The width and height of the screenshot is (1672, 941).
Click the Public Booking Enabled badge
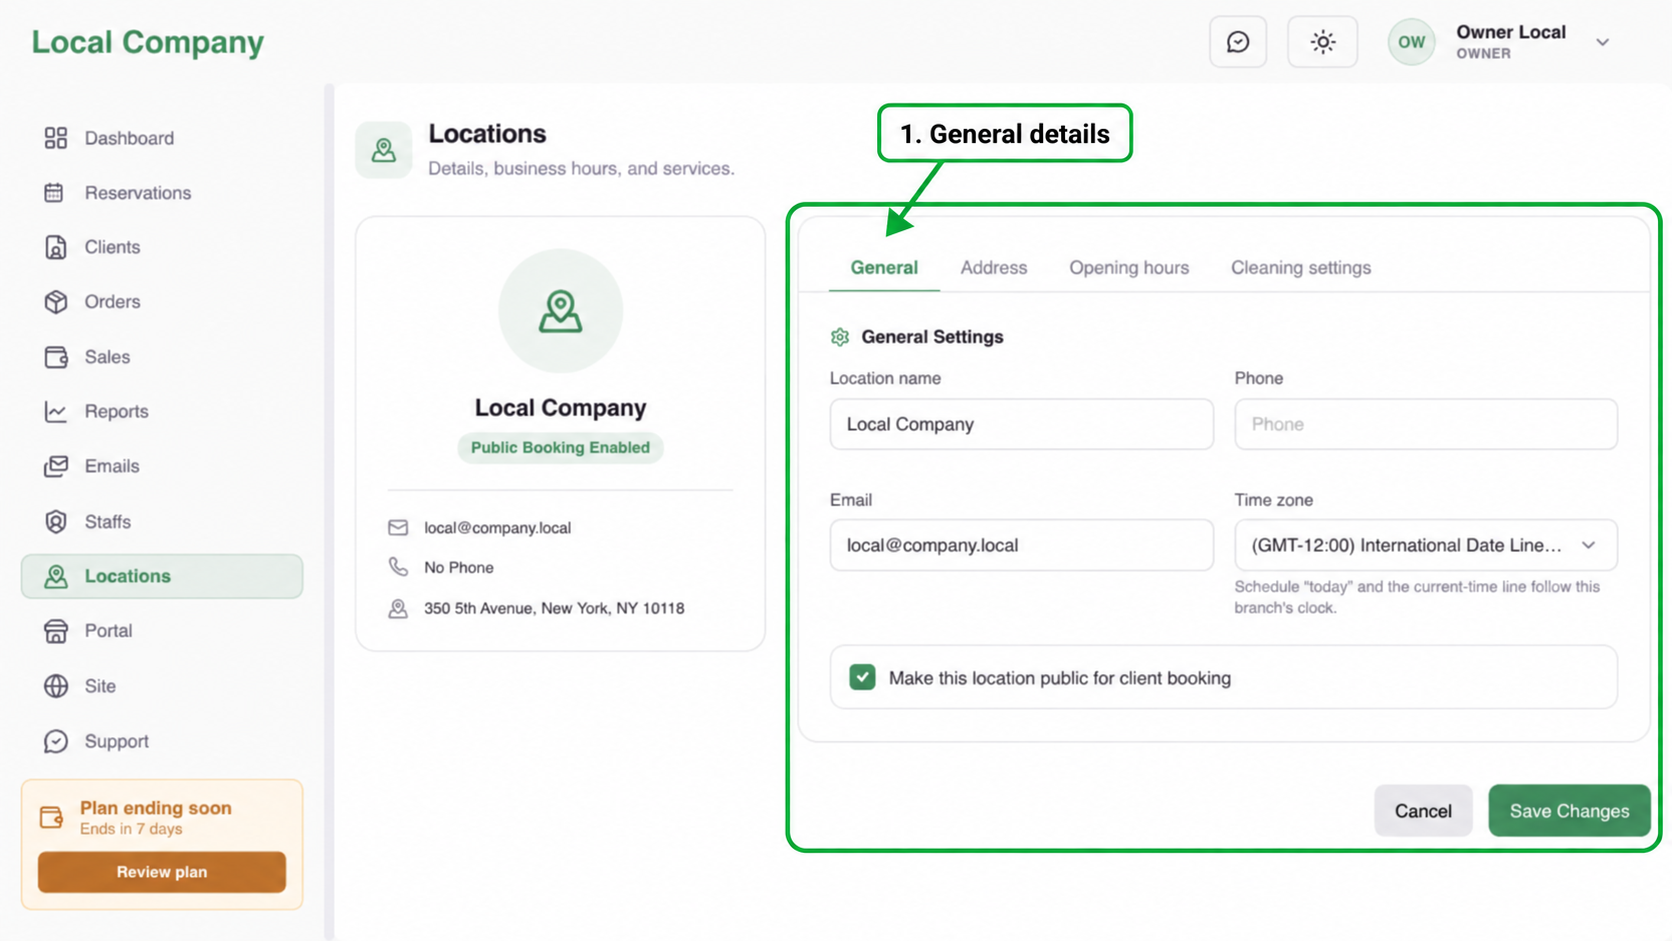[560, 447]
